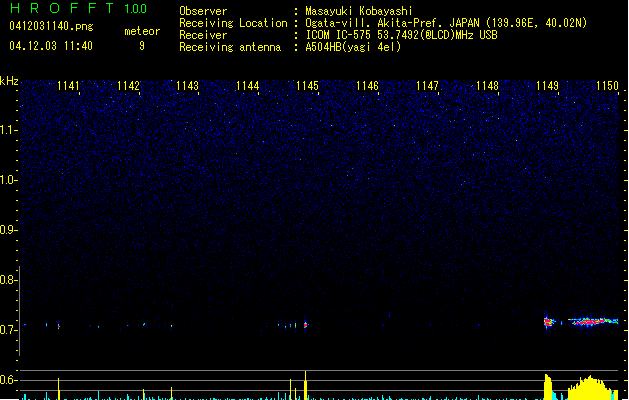Click the 1146 time axis marker

tap(367, 86)
